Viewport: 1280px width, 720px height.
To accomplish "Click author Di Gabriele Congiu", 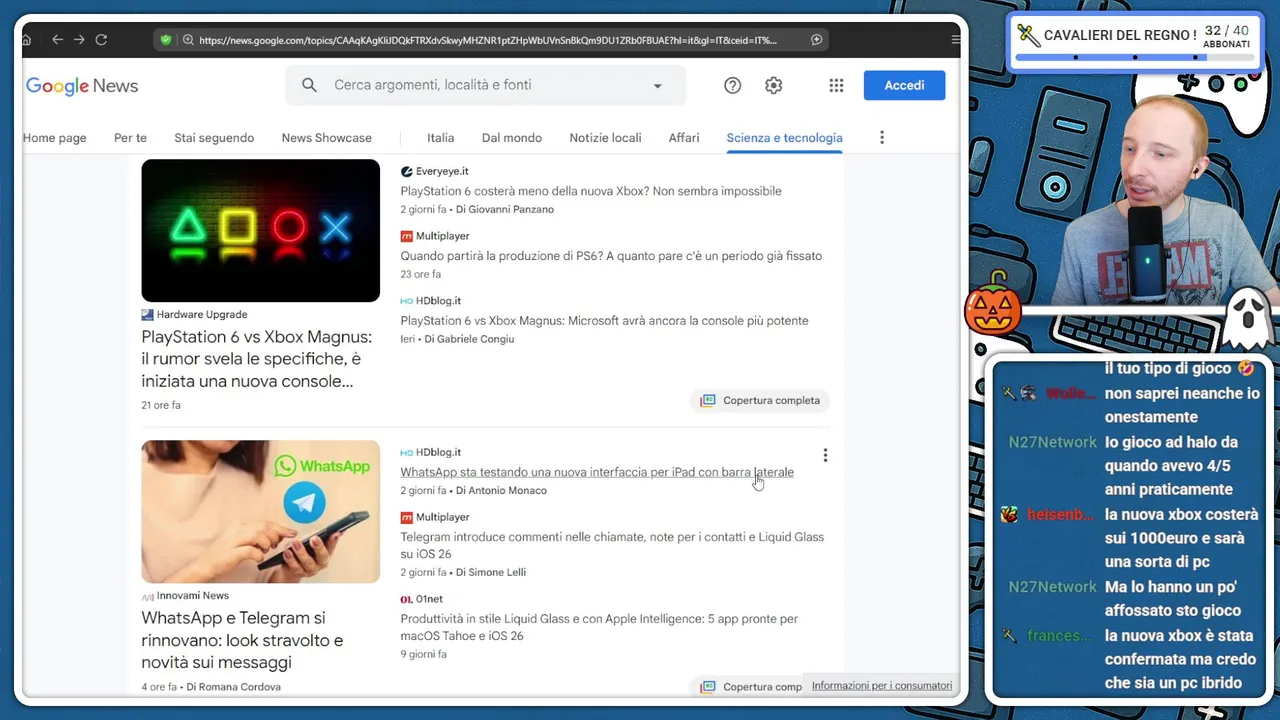I will coord(469,339).
